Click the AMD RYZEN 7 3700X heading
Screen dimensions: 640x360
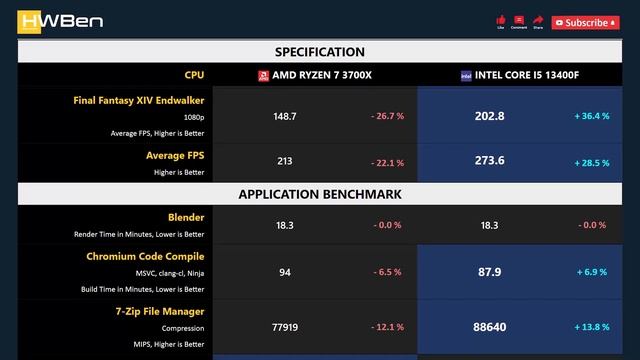(x=322, y=75)
